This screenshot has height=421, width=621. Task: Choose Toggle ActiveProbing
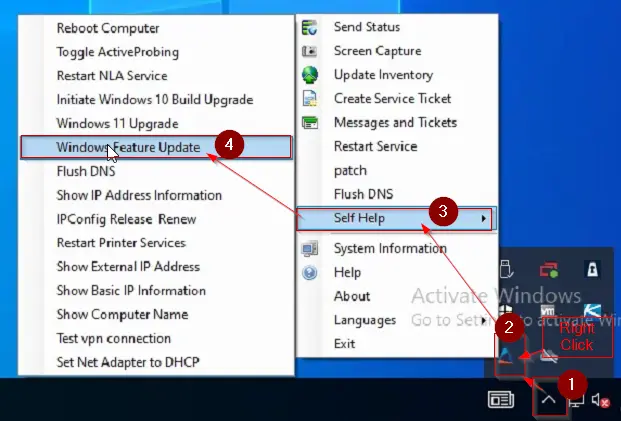157,52
